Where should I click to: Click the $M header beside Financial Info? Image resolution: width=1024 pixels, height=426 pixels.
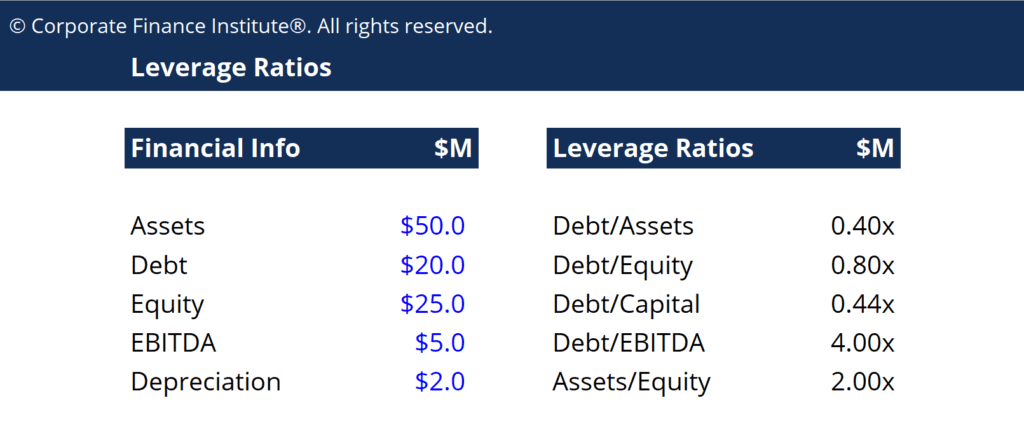click(453, 149)
